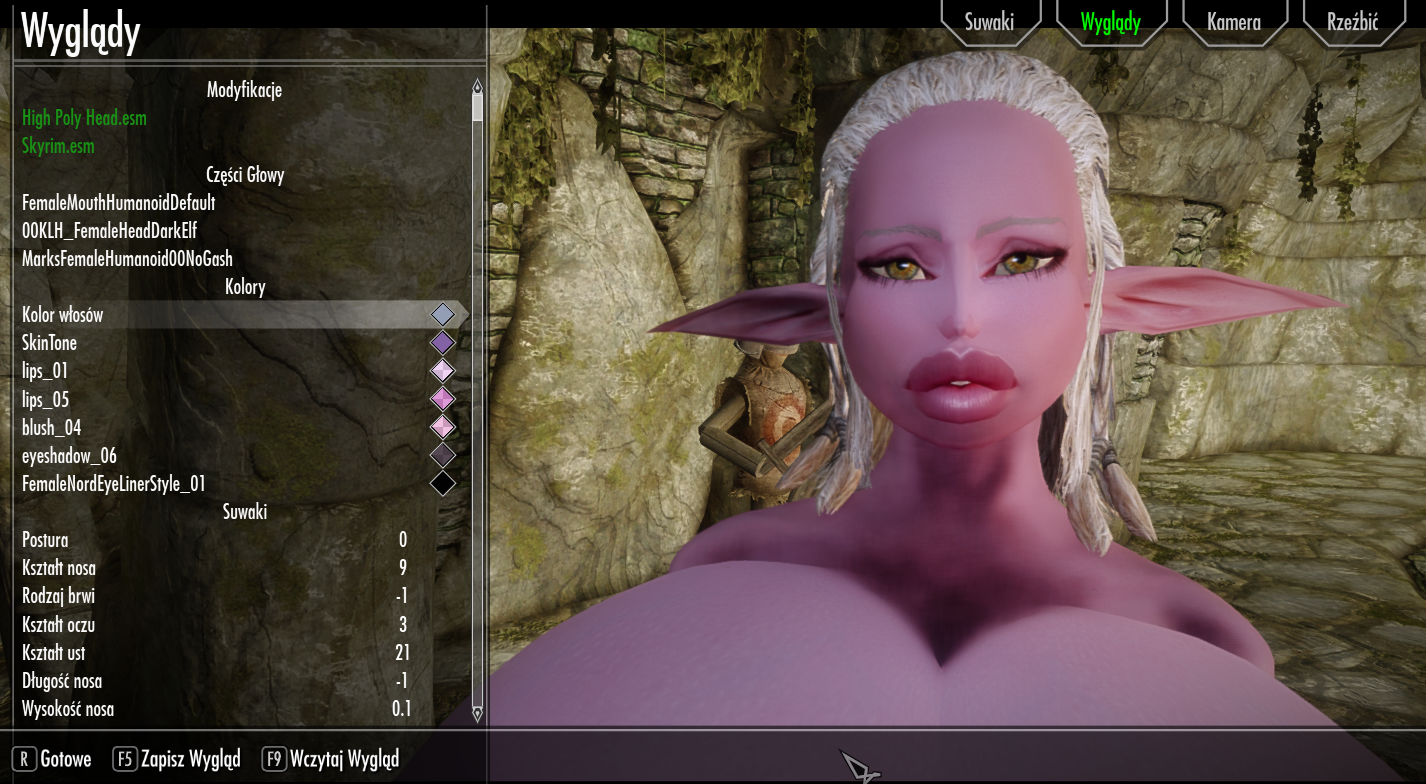Select 00KLH_FemaleHeadDarkElf head part
Image resolution: width=1426 pixels, height=784 pixels.
point(110,231)
